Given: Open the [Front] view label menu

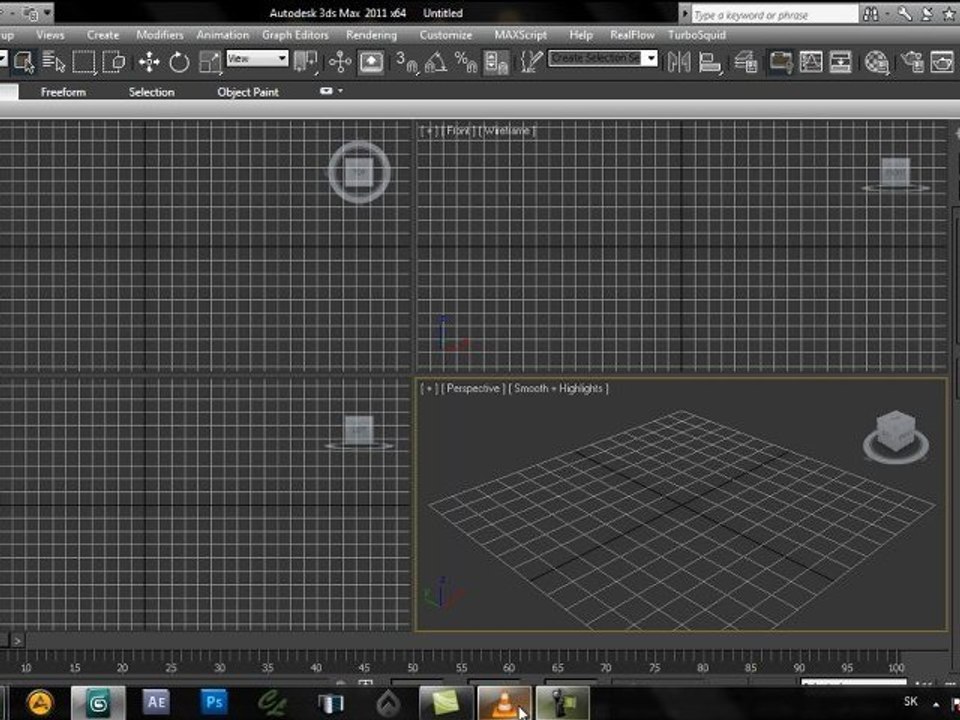Looking at the screenshot, I should [x=458, y=130].
